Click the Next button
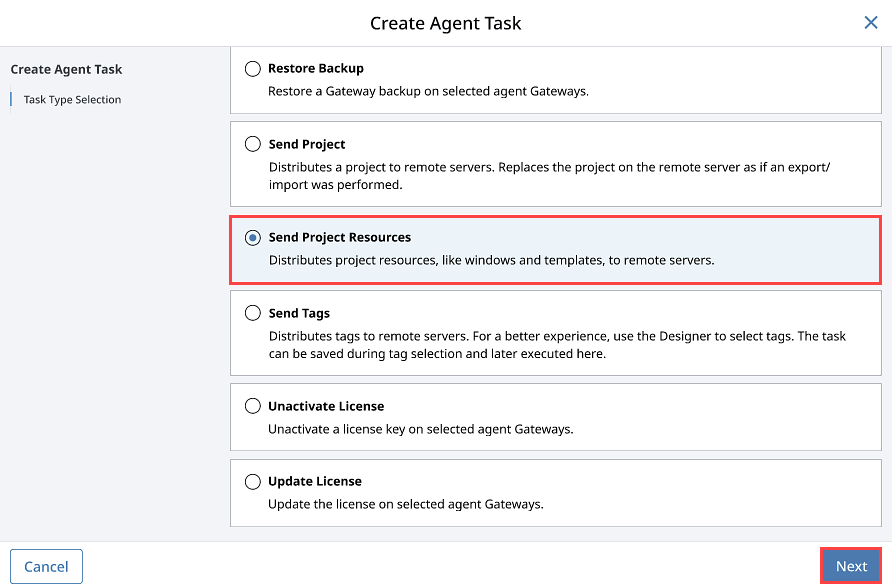The image size is (892, 588). coord(851,566)
